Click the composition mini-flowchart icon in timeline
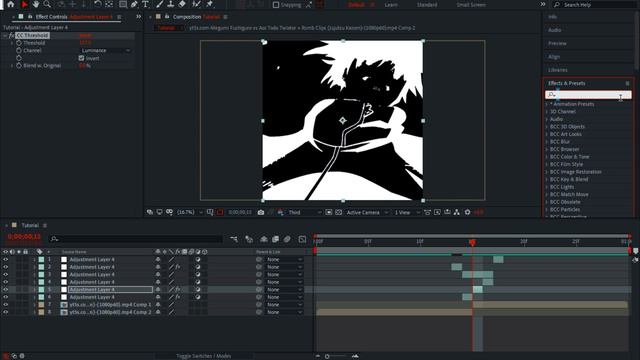The height and width of the screenshot is (360, 640). [234, 239]
